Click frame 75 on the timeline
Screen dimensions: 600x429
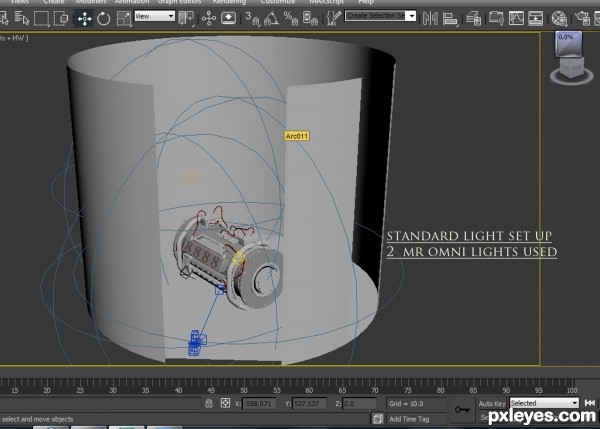[x=408, y=390]
